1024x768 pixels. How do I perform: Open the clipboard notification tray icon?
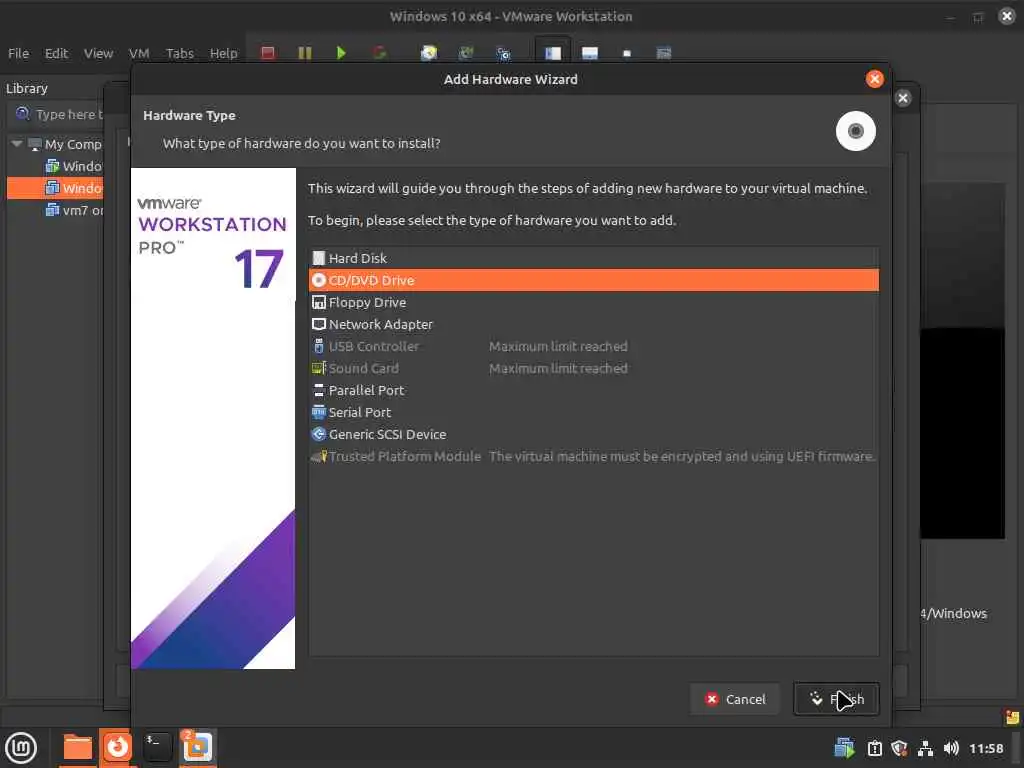[x=874, y=748]
